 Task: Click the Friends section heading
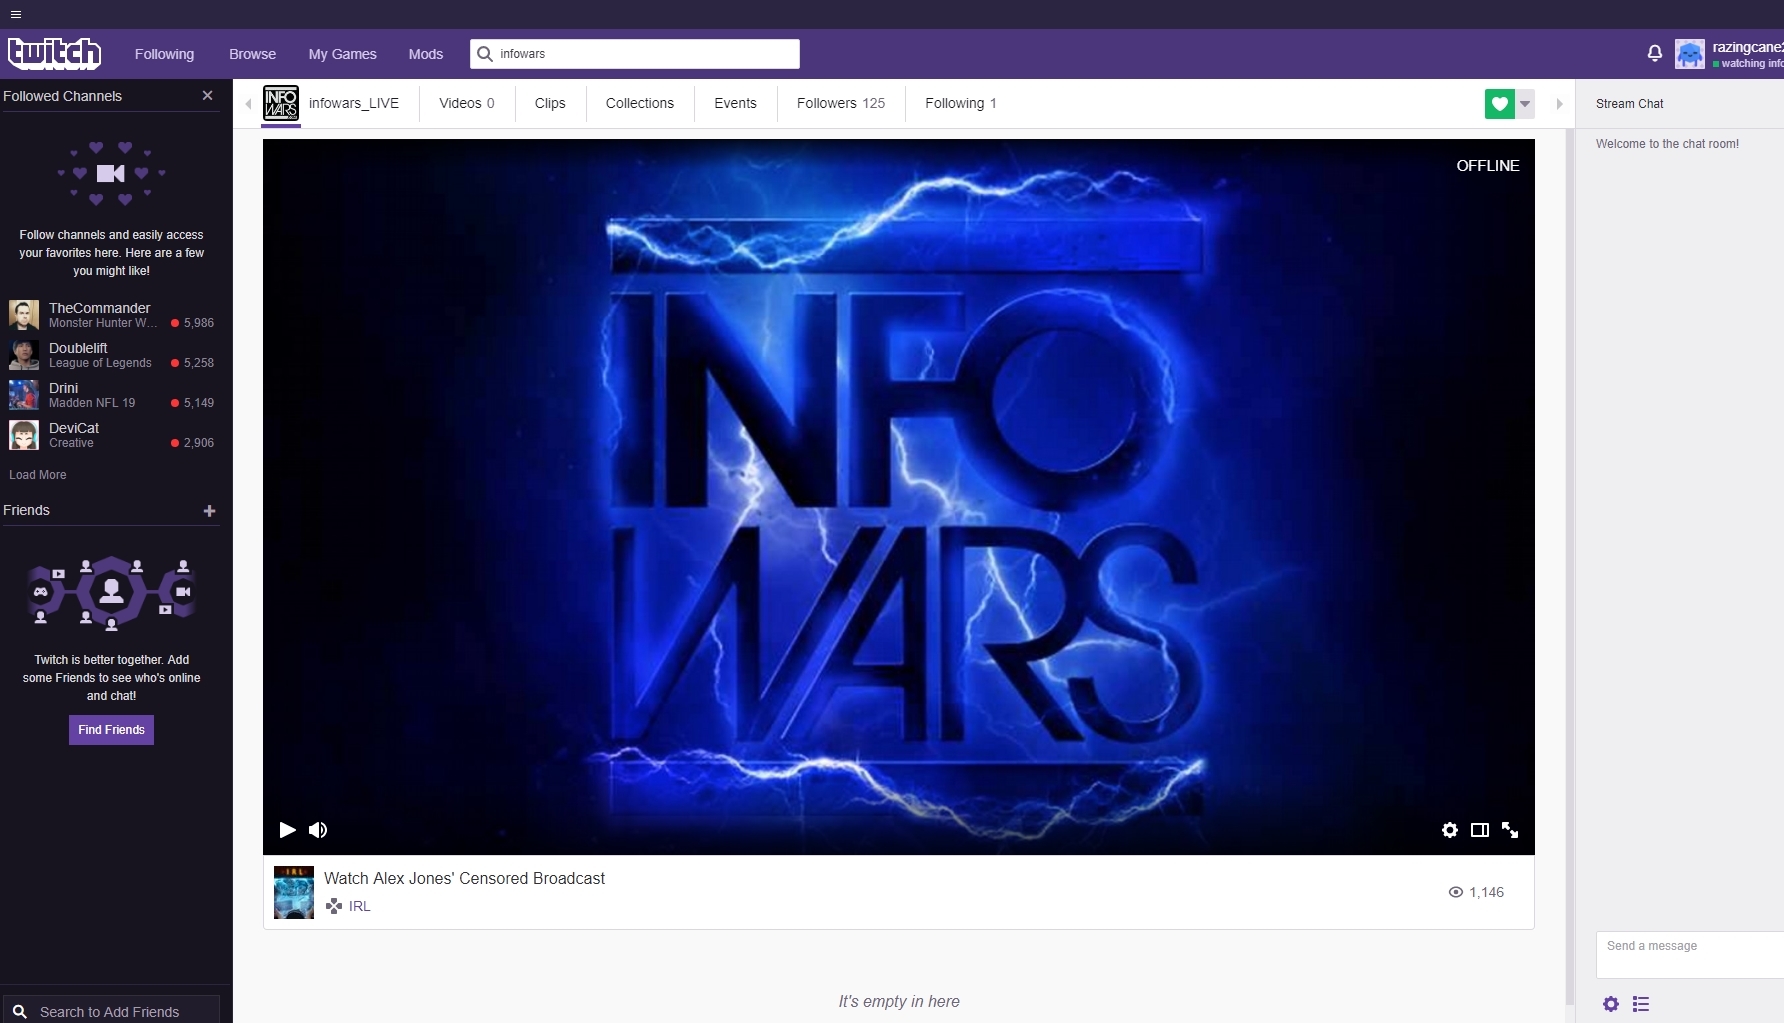[x=26, y=510]
